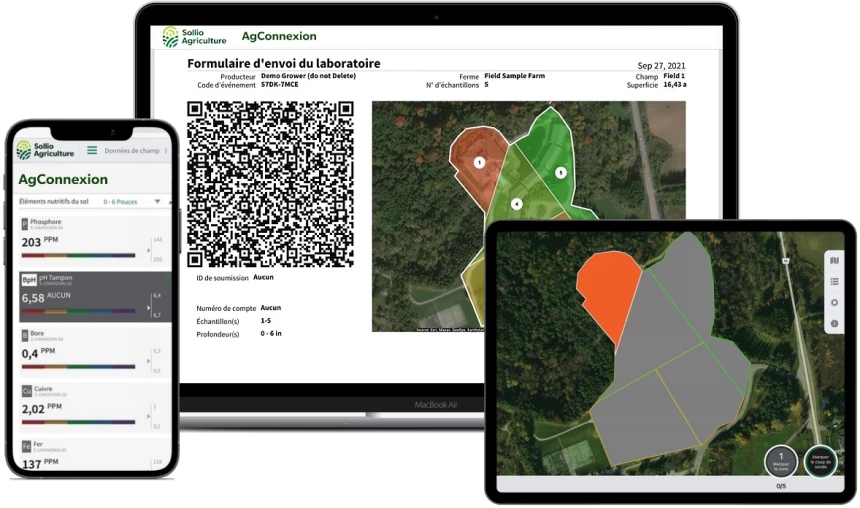
Task: Select the Phosphore P element icon
Action: 25,224
